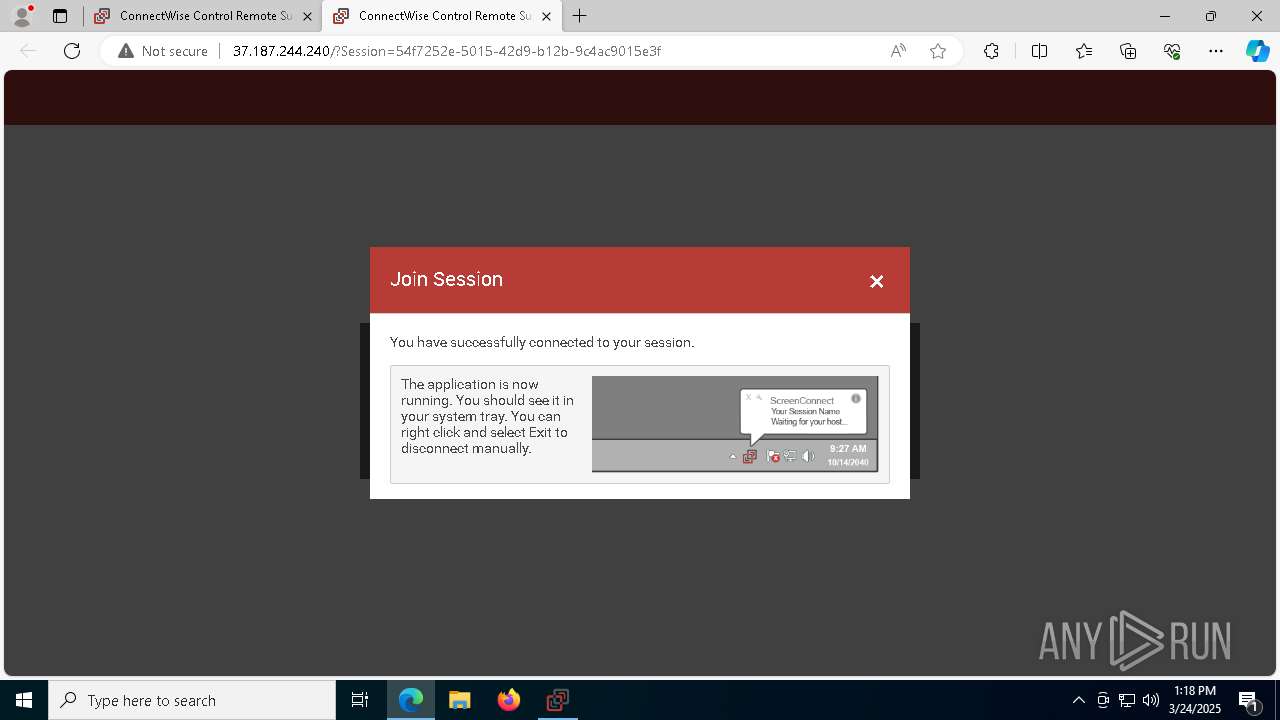Show hidden system tray icons
1280x720 pixels.
pos(1079,700)
